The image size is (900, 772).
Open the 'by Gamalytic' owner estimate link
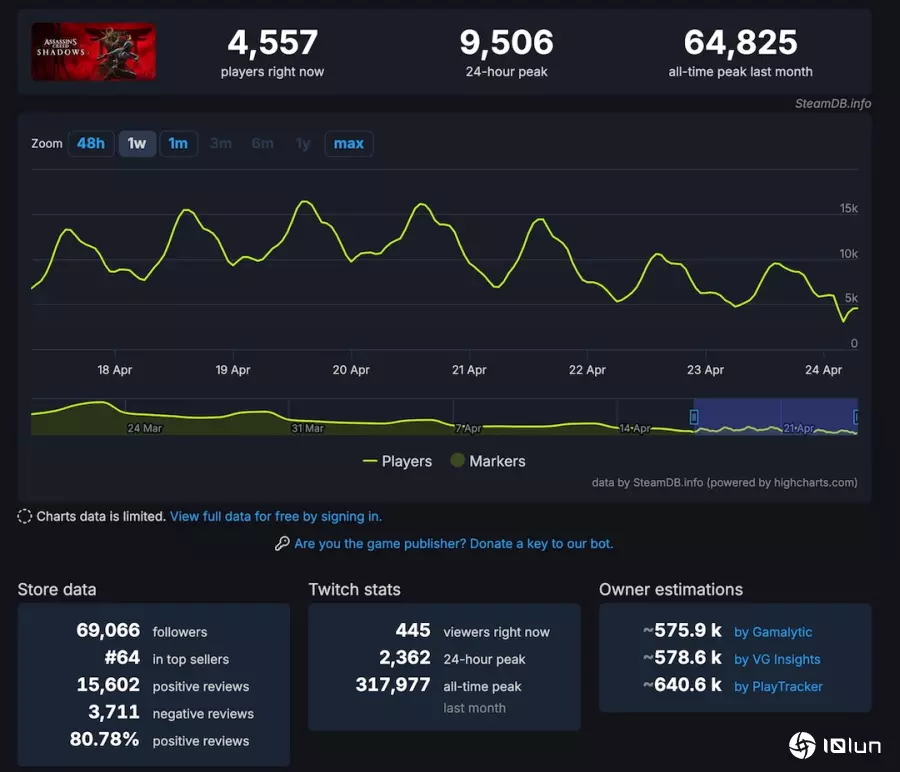click(773, 632)
